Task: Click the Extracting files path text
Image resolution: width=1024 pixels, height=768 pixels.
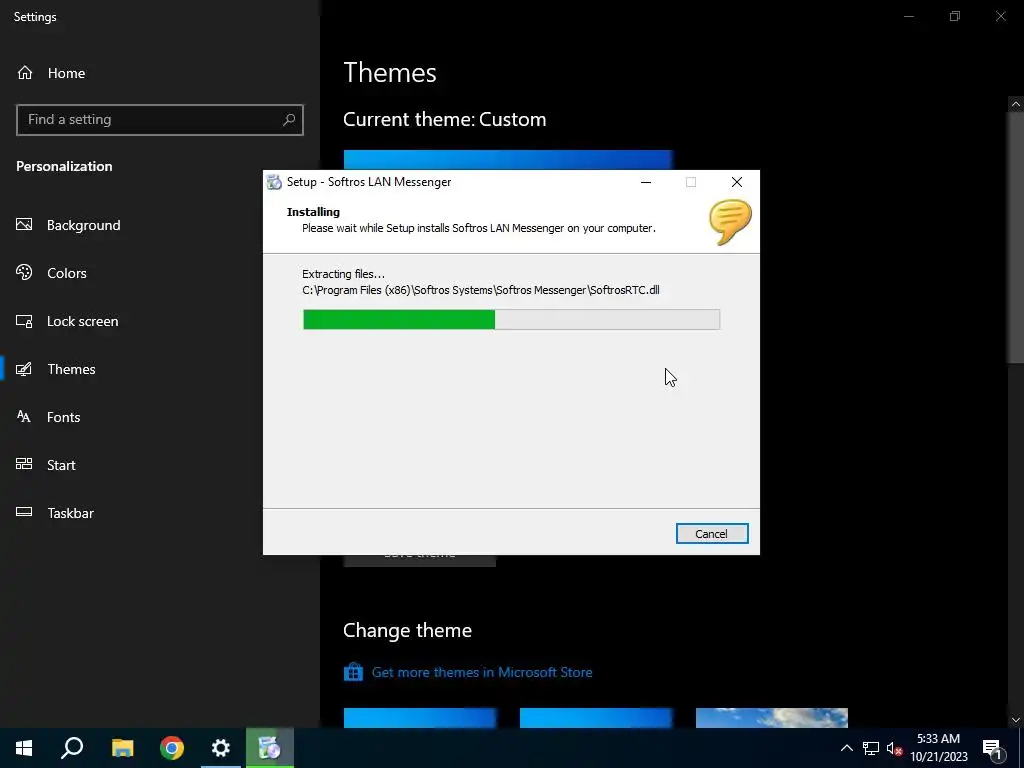Action: click(x=481, y=290)
